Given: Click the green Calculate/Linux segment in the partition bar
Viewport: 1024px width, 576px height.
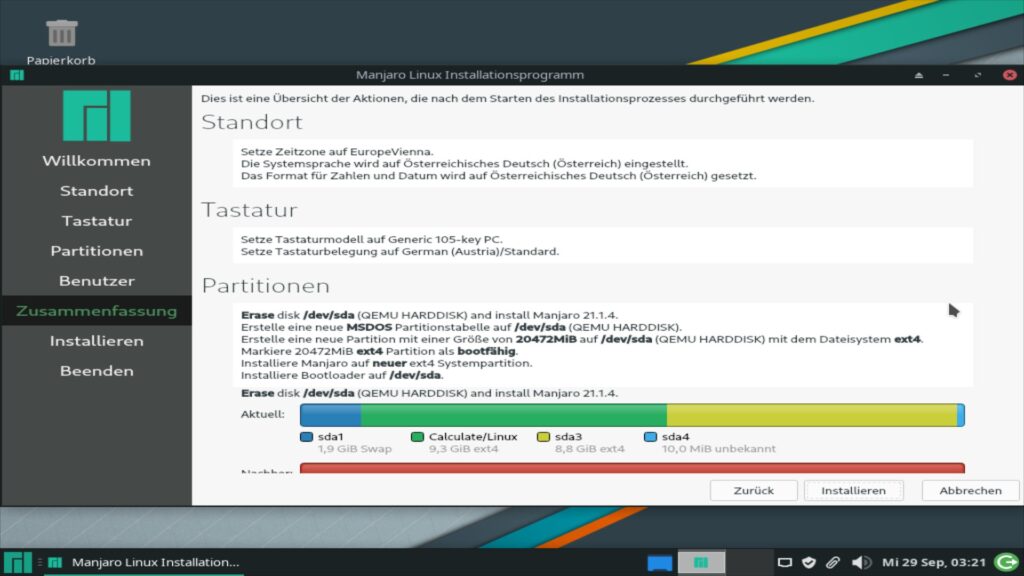Looking at the screenshot, I should click(x=513, y=415).
